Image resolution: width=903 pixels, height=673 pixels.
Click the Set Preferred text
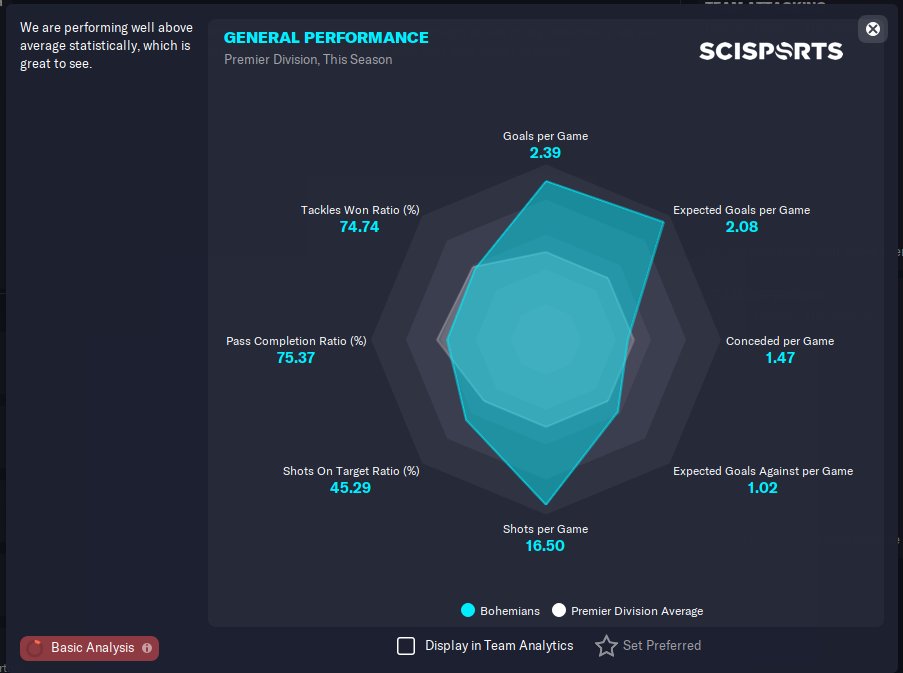click(662, 645)
